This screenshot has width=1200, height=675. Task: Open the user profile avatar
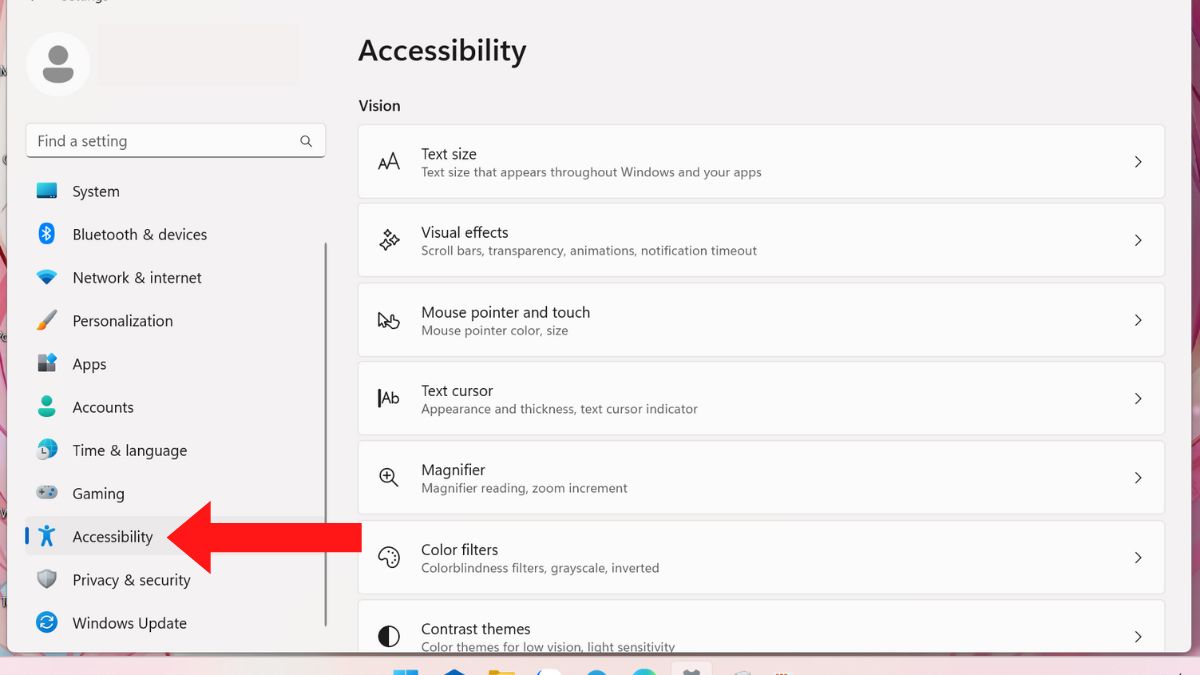coord(58,63)
